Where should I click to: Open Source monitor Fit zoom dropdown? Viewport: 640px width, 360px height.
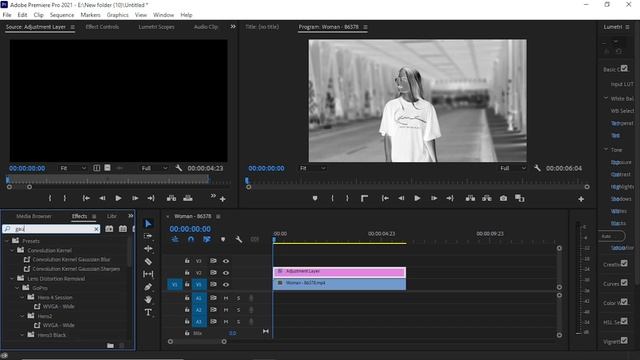tap(73, 168)
